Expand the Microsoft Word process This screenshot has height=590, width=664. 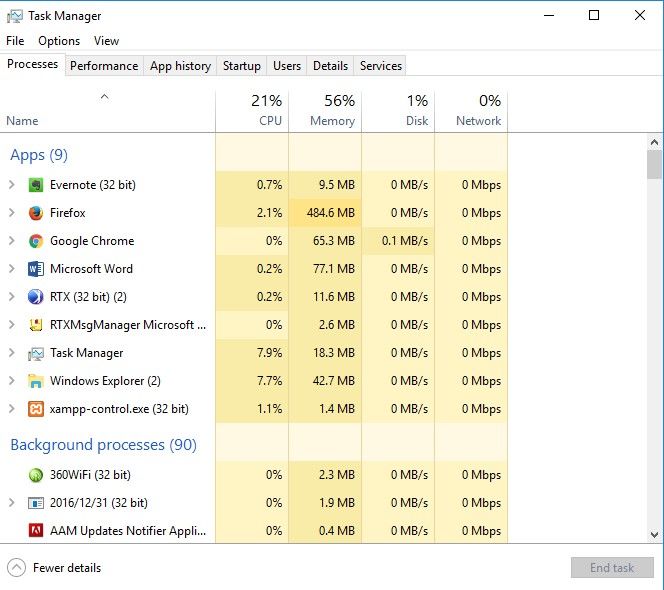pyautogui.click(x=12, y=269)
